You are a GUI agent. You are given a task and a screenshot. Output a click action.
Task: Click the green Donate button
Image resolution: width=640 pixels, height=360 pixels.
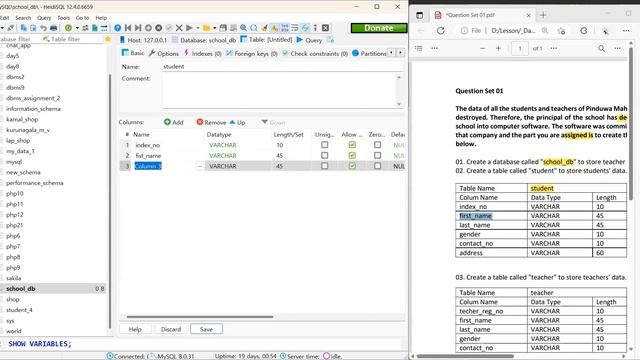coord(379,28)
